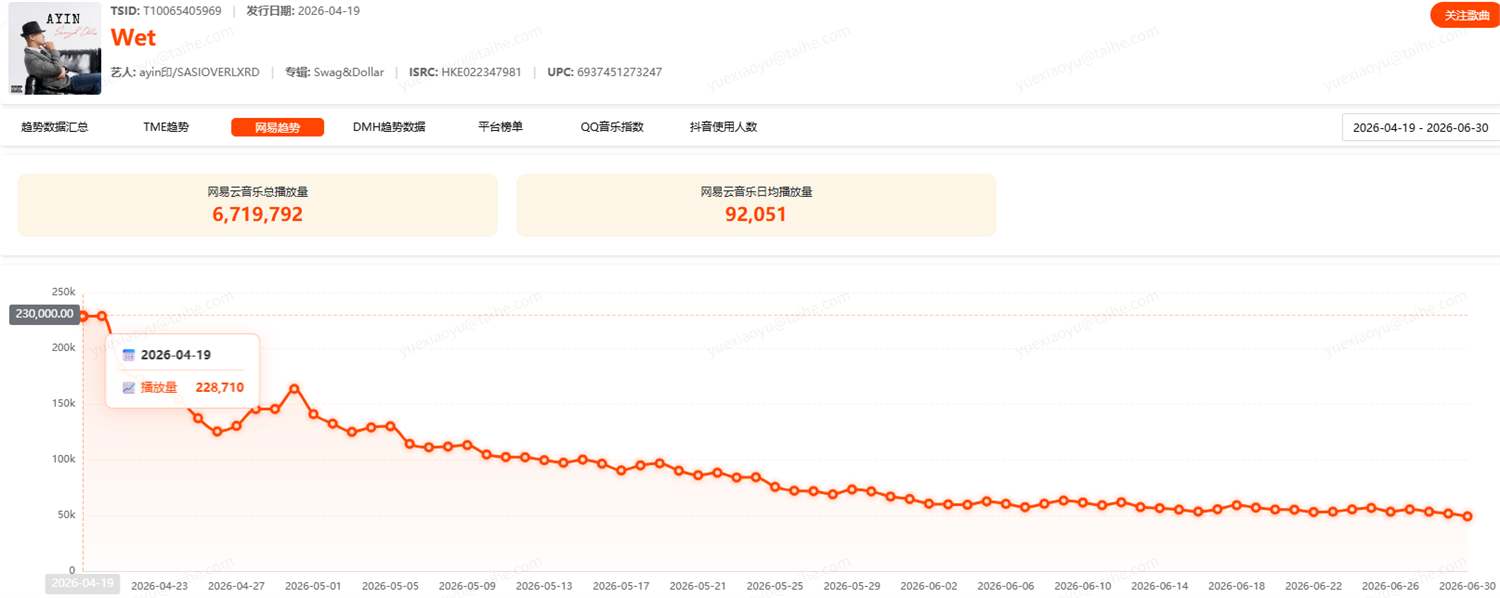Click the UPC number 6937451273247
The width and height of the screenshot is (1500, 598).
(619, 72)
